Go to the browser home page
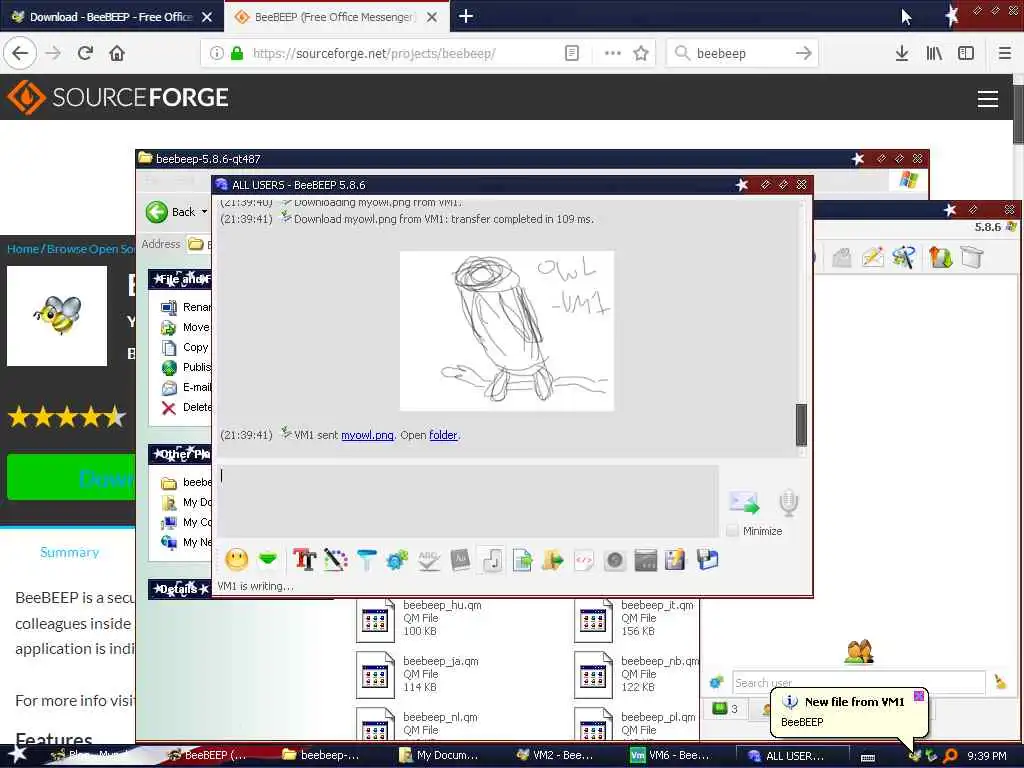Image resolution: width=1024 pixels, height=768 pixels. click(117, 53)
